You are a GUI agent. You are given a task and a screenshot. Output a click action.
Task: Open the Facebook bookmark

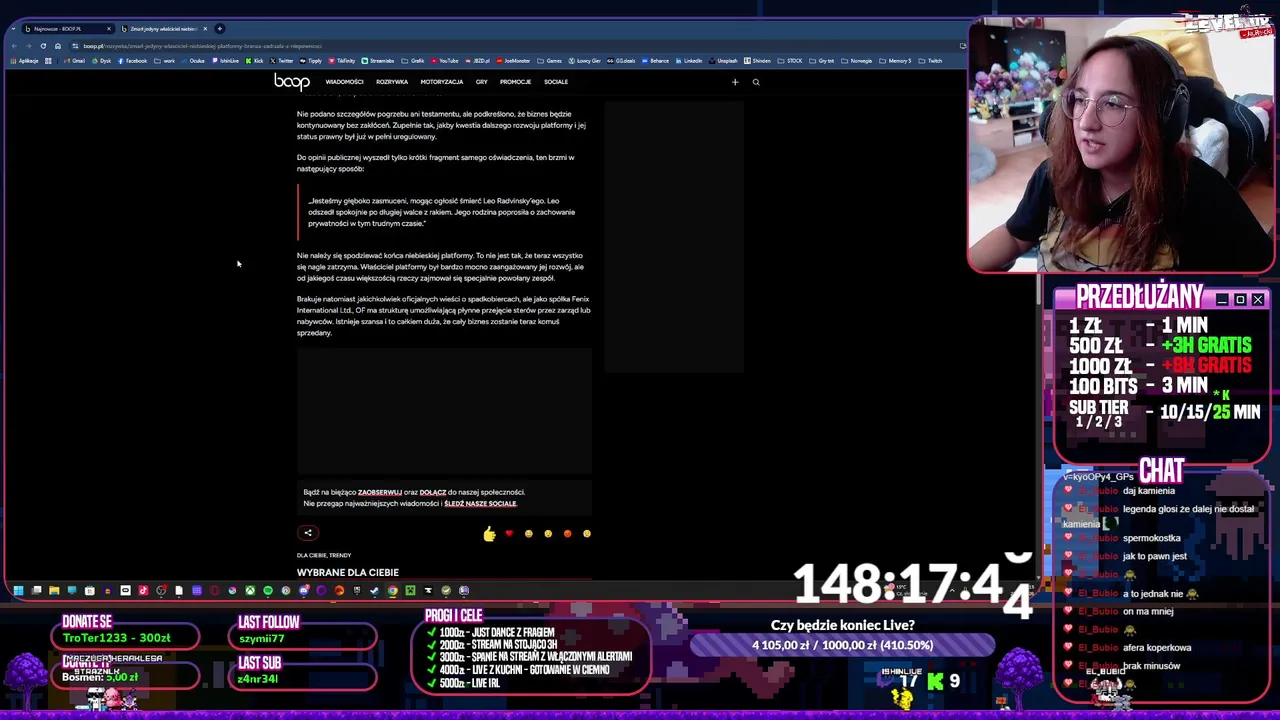point(132,61)
